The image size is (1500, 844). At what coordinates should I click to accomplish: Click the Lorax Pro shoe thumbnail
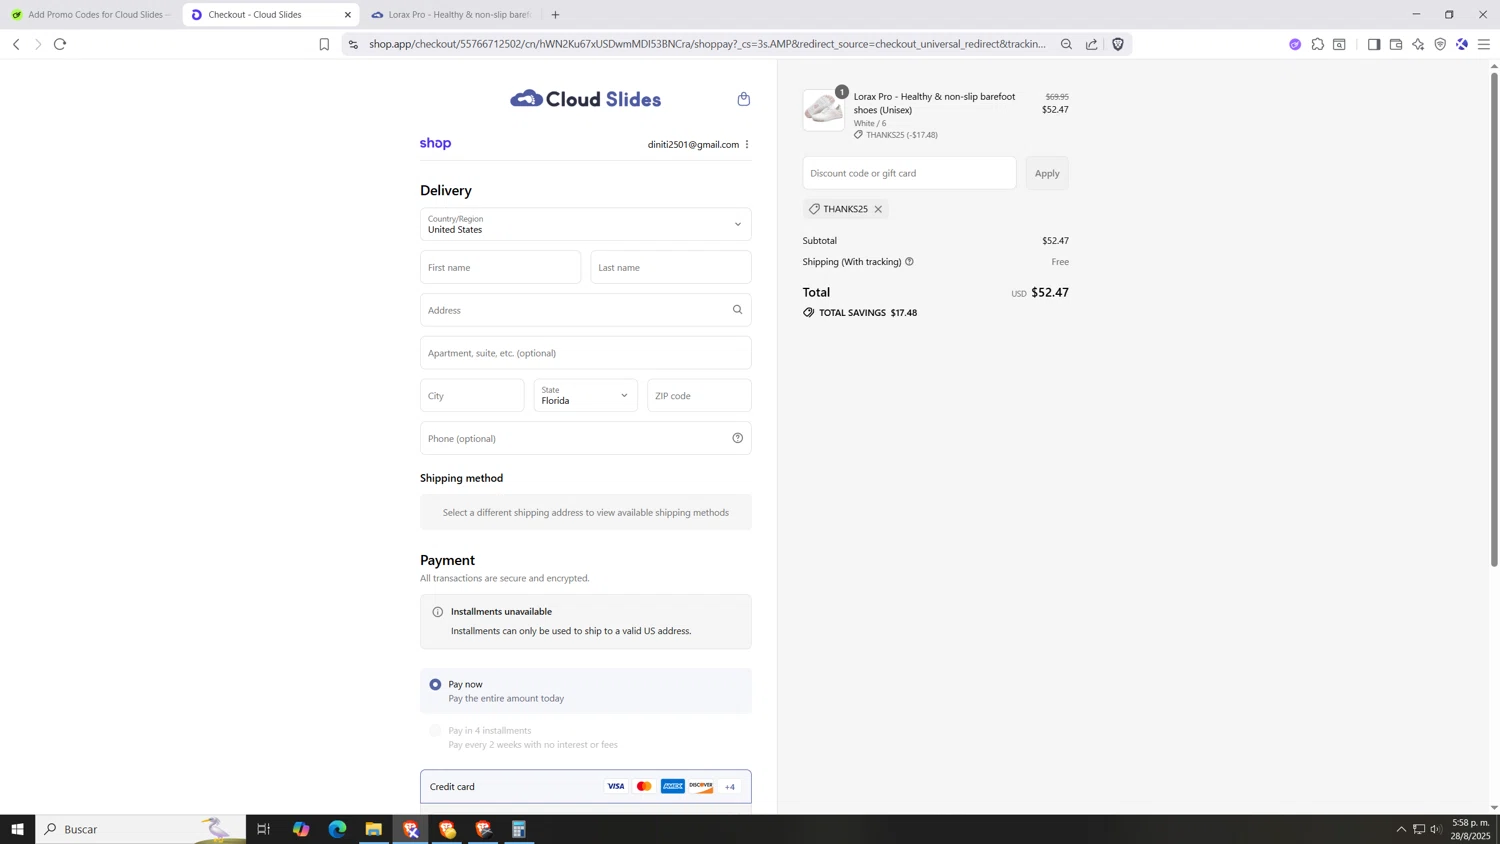pyautogui.click(x=823, y=110)
